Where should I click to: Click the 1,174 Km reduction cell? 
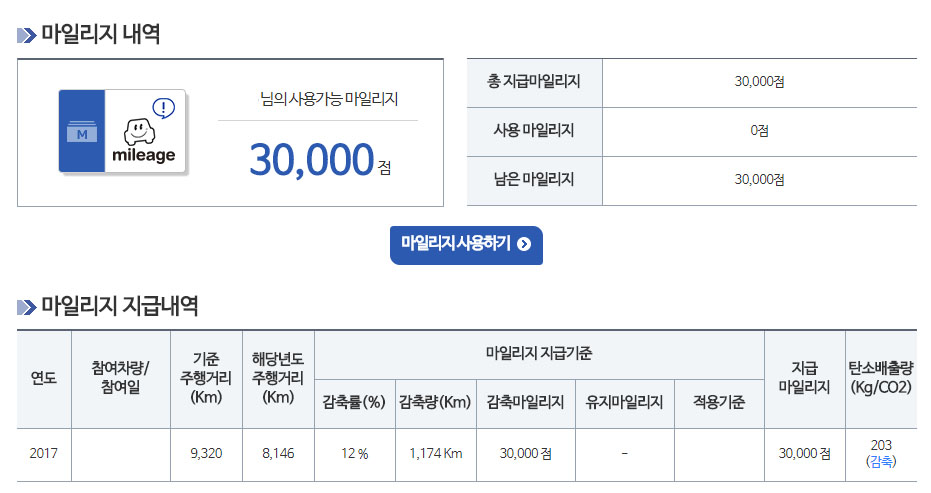(436, 453)
